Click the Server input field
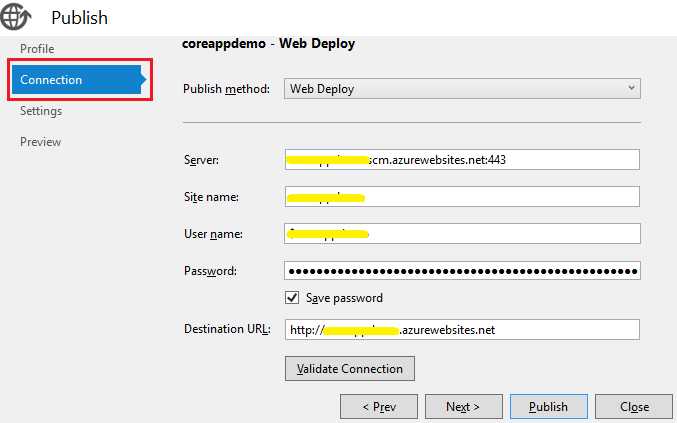This screenshot has height=423, width=677. click(x=462, y=160)
